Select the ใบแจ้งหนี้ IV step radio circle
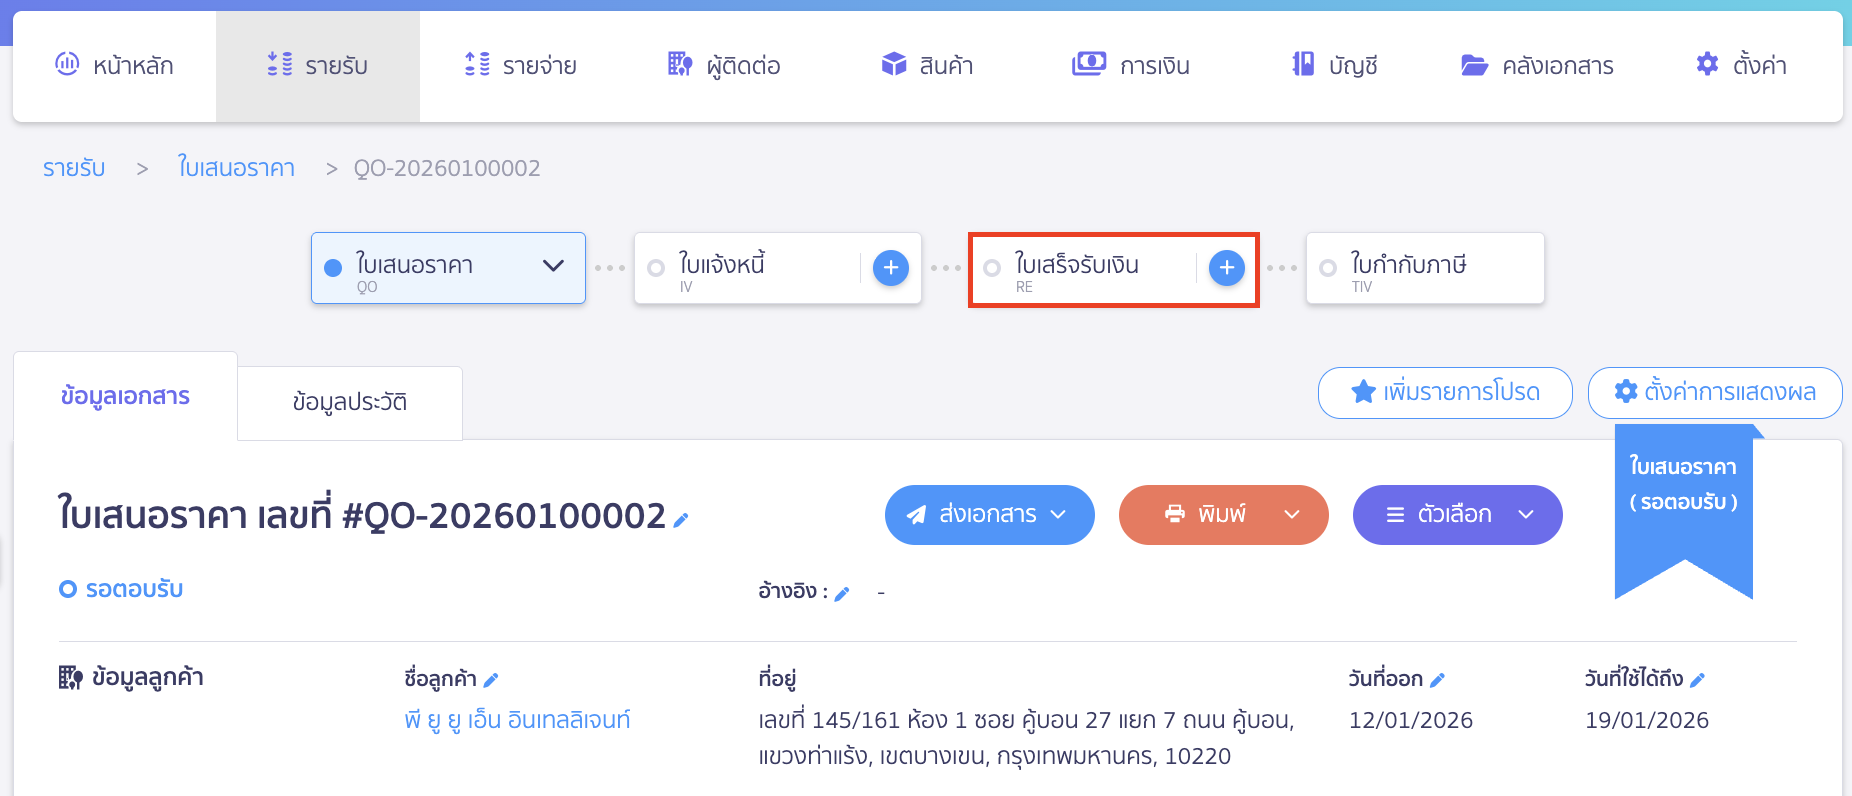Viewport: 1852px width, 796px height. pyautogui.click(x=656, y=268)
